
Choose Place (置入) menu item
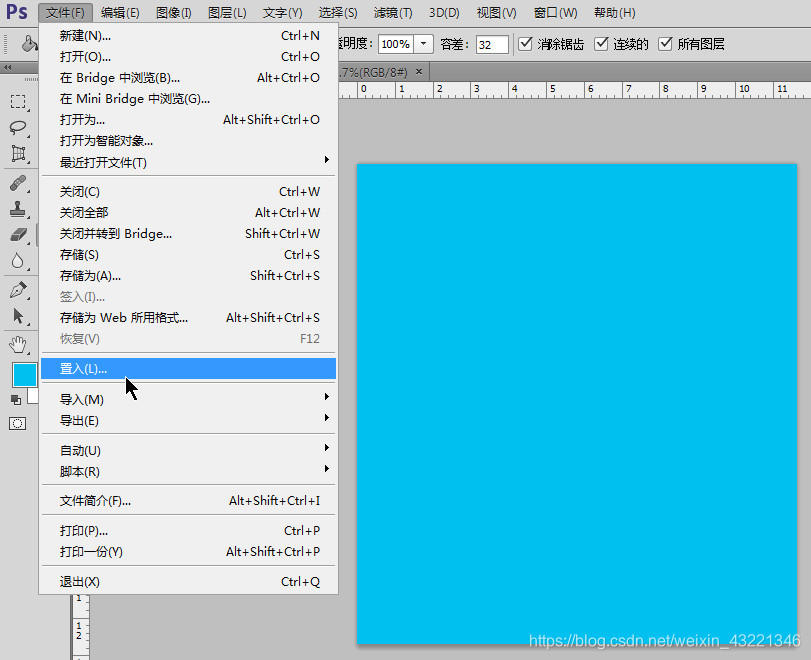pos(188,369)
